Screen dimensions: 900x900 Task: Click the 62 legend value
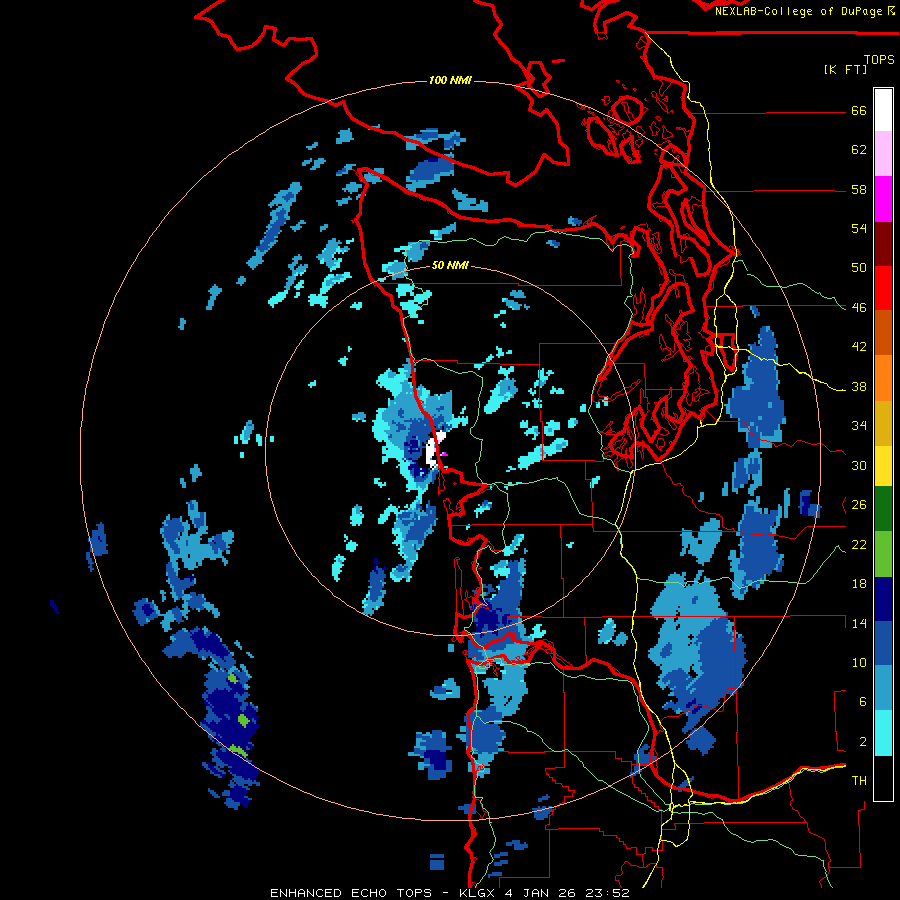[x=859, y=150]
